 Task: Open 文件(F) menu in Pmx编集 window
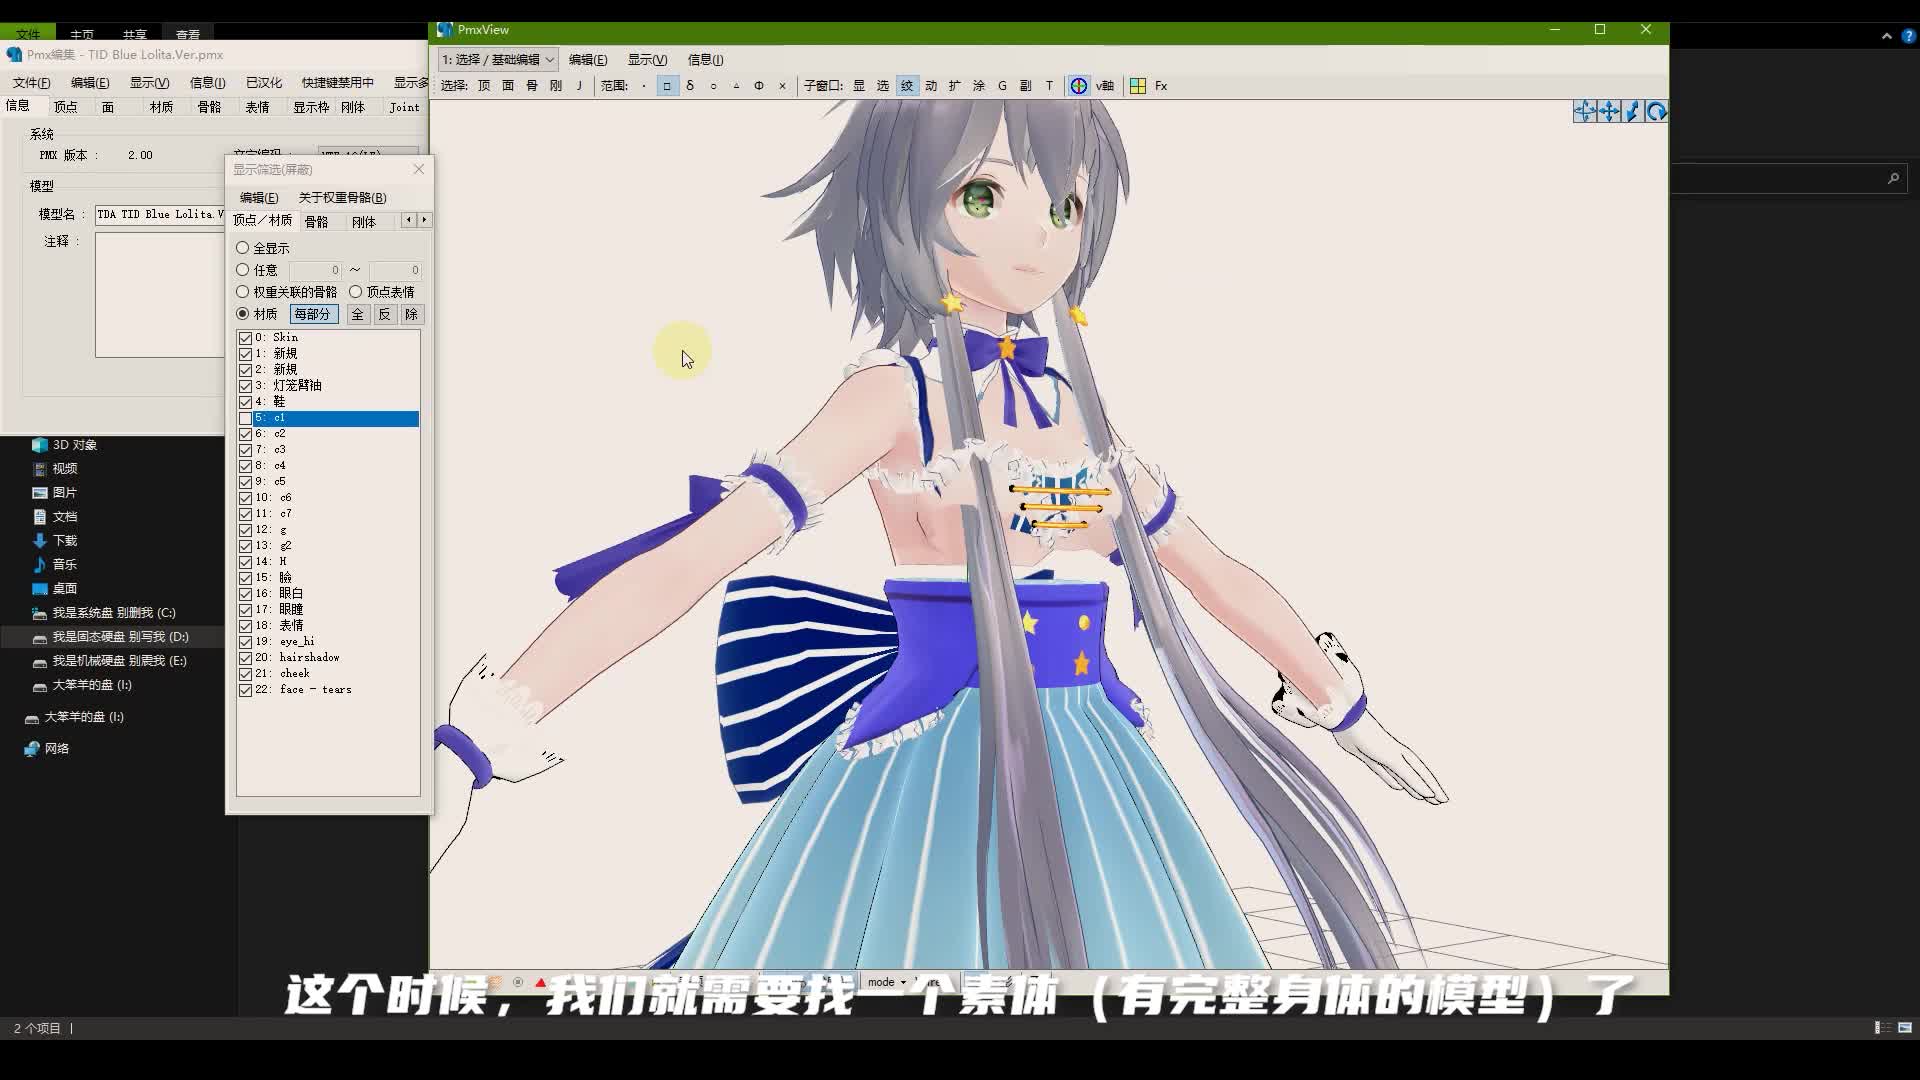pos(31,83)
